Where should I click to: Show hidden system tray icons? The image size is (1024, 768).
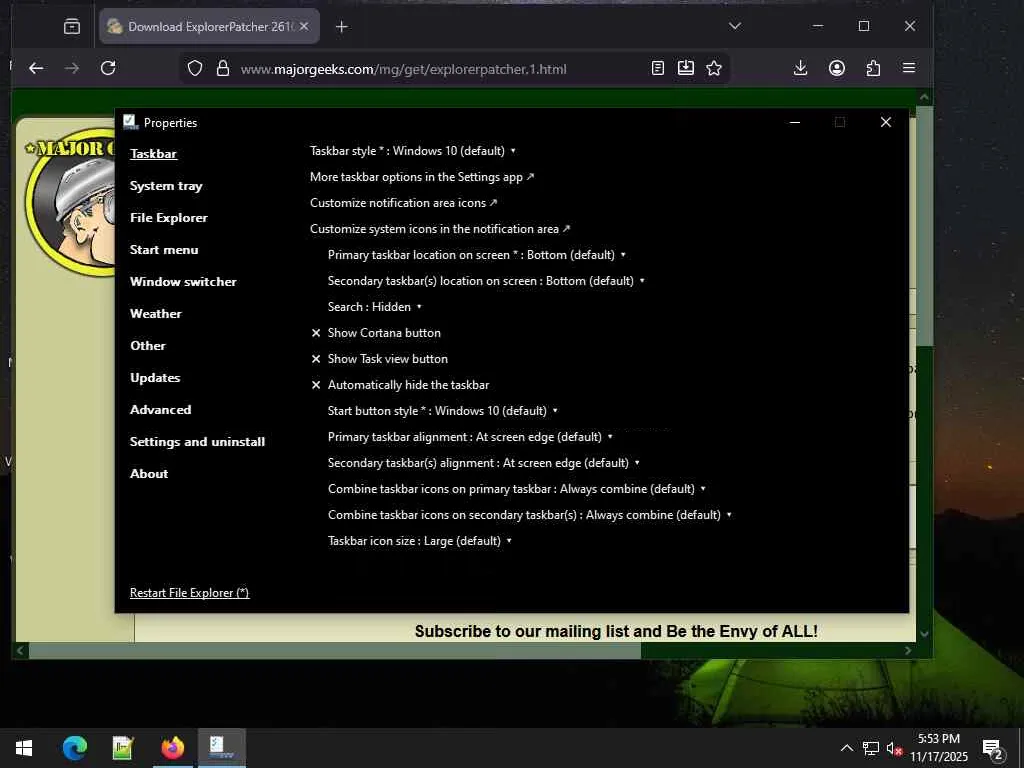click(846, 748)
